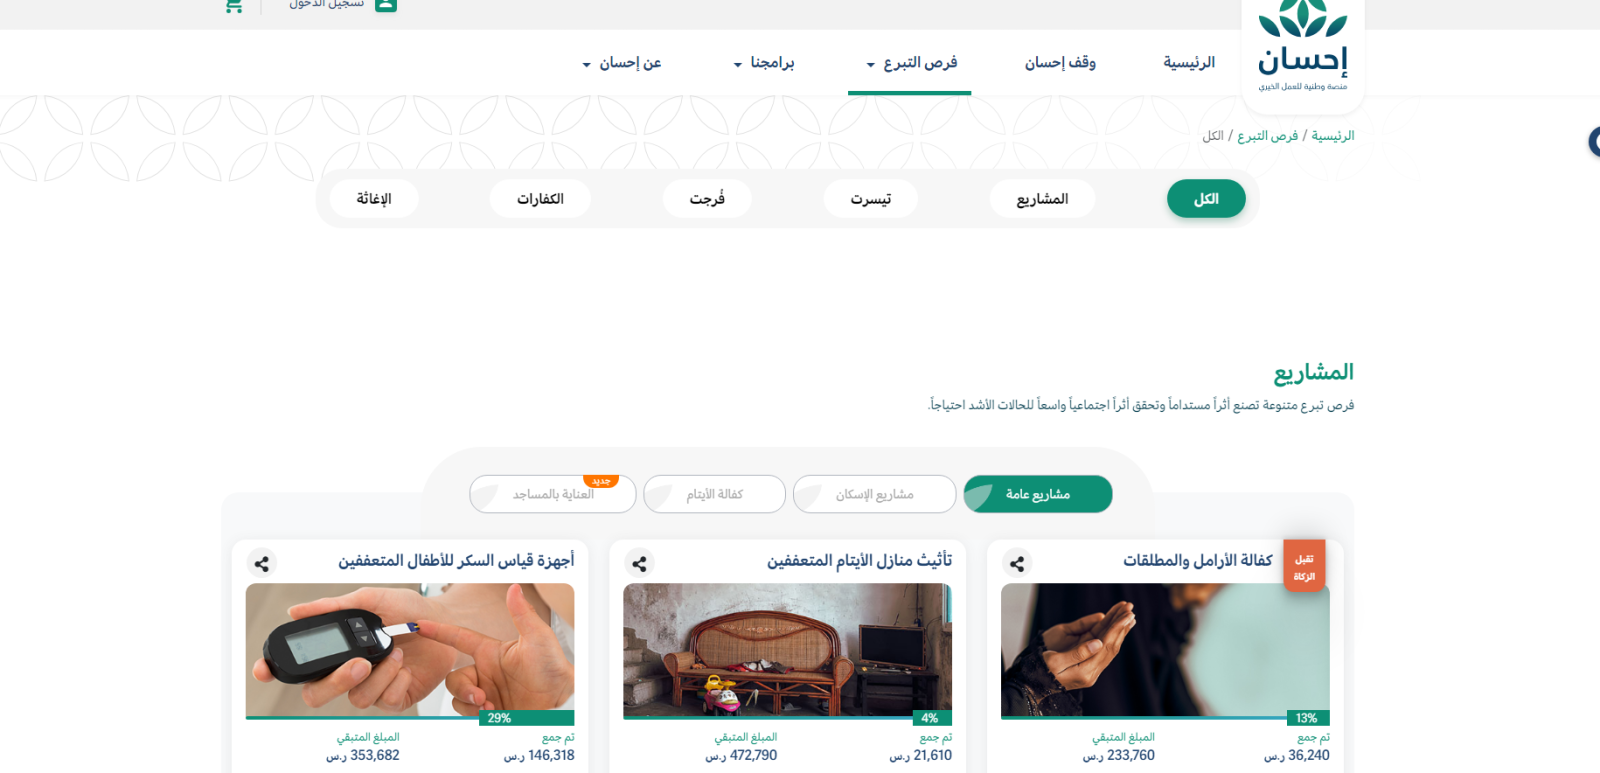Viewport: 1600px width, 773px height.
Task: Open the shopping cart icon
Action: (x=233, y=5)
